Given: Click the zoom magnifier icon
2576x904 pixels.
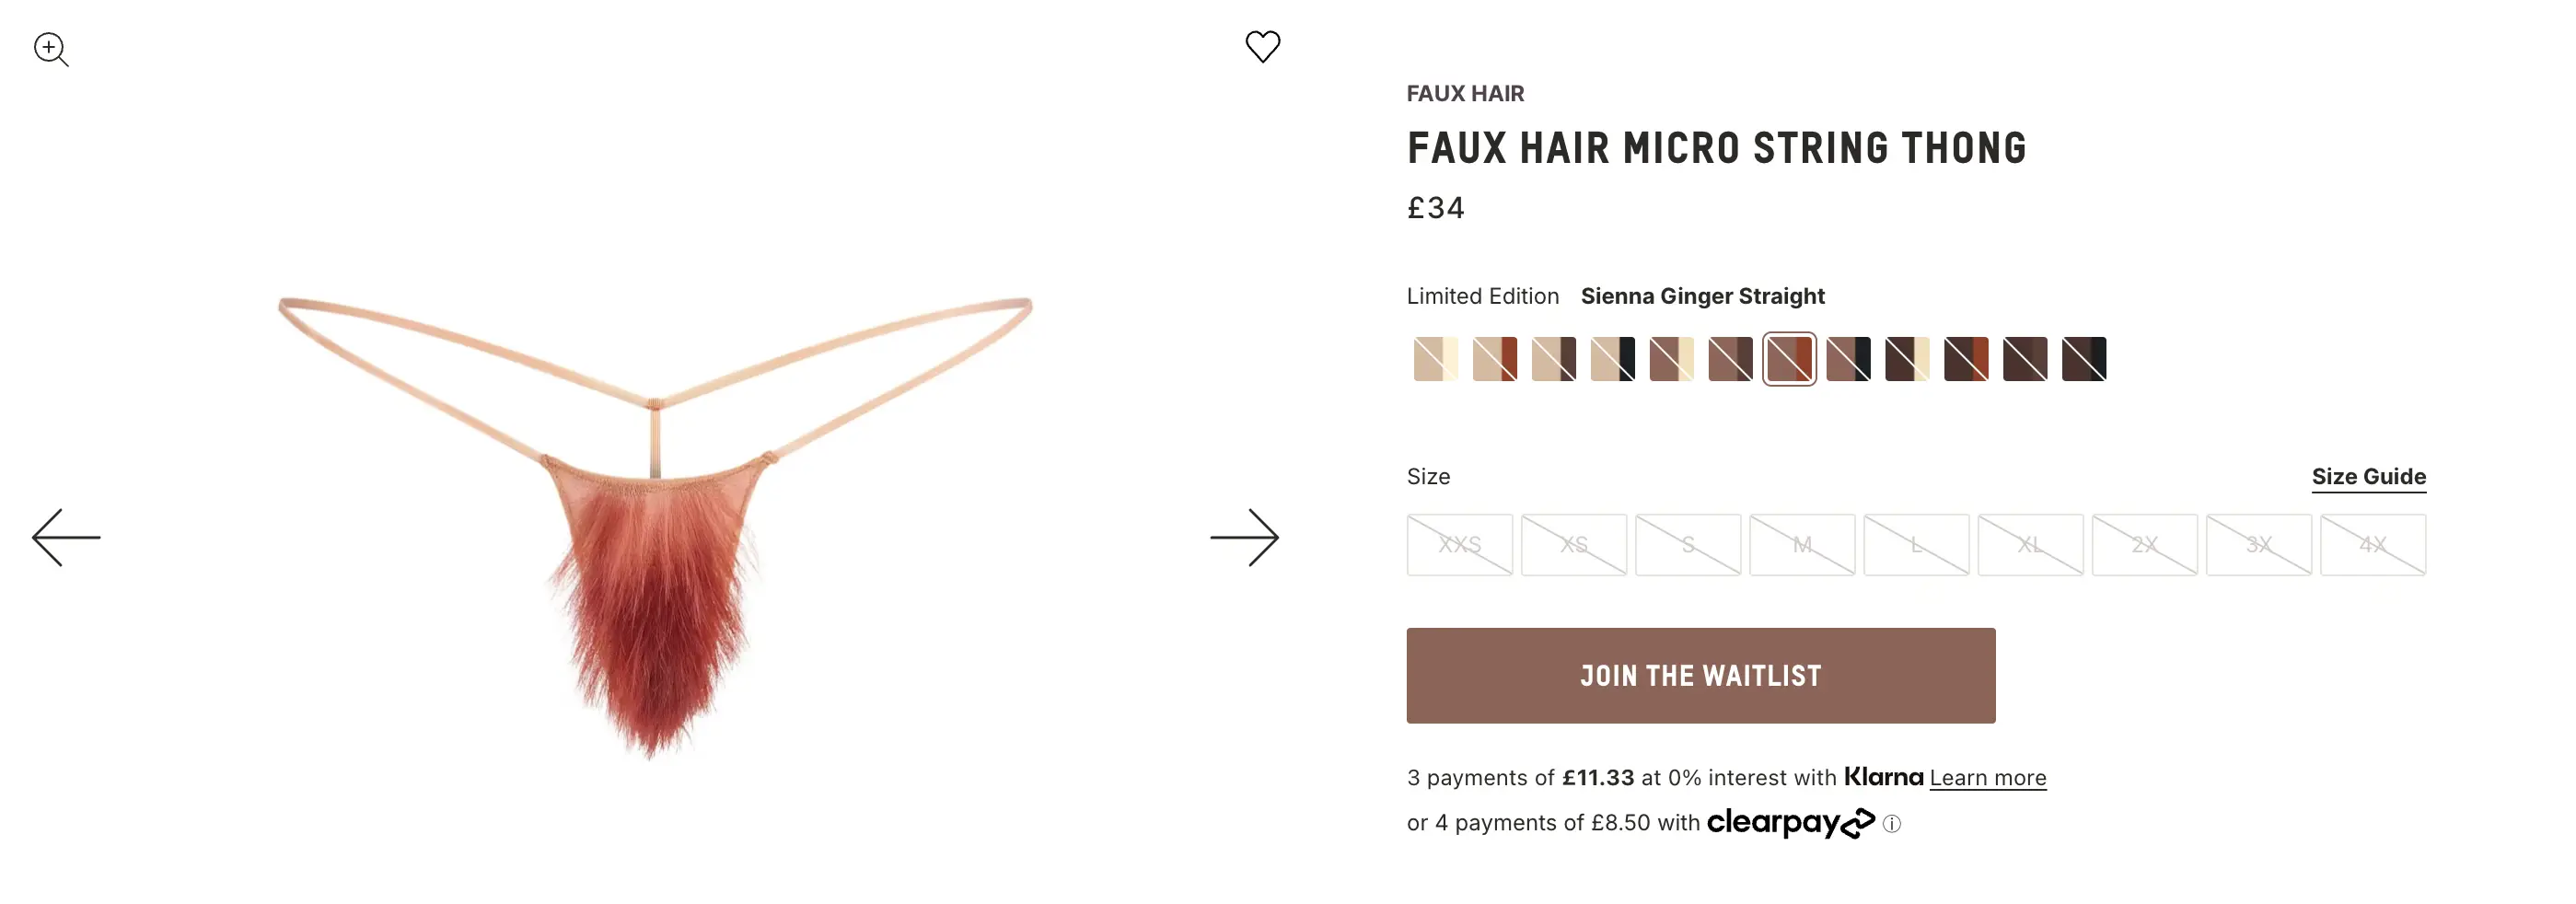Looking at the screenshot, I should (x=50, y=49).
